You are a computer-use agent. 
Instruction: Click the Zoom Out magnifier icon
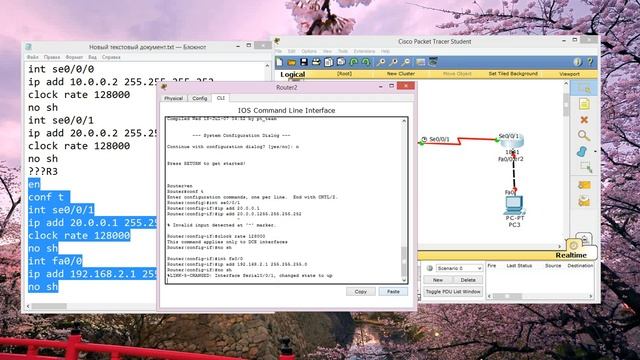(406, 62)
